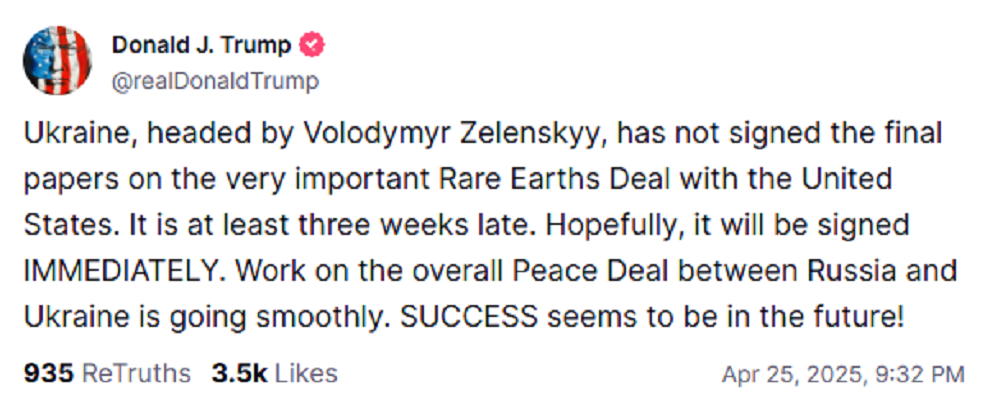The height and width of the screenshot is (402, 990).
Task: Click the Likes label
Action: (x=306, y=374)
